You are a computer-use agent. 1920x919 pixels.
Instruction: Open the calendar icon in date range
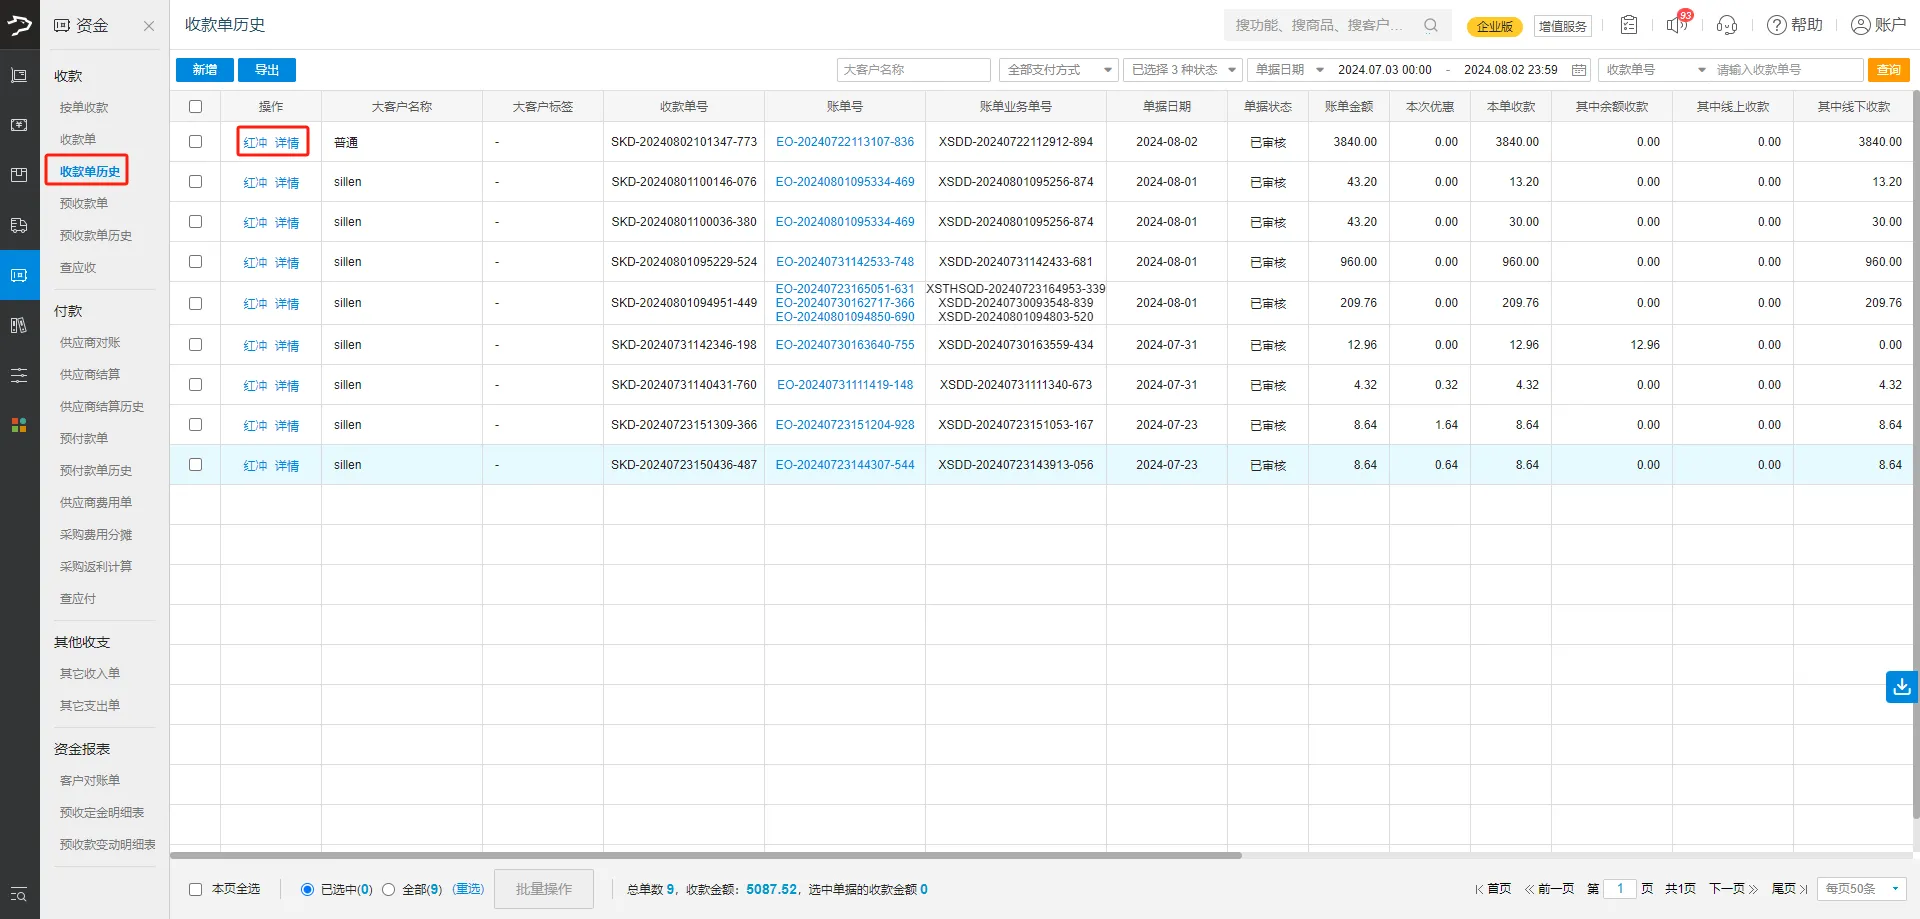pyautogui.click(x=1579, y=70)
